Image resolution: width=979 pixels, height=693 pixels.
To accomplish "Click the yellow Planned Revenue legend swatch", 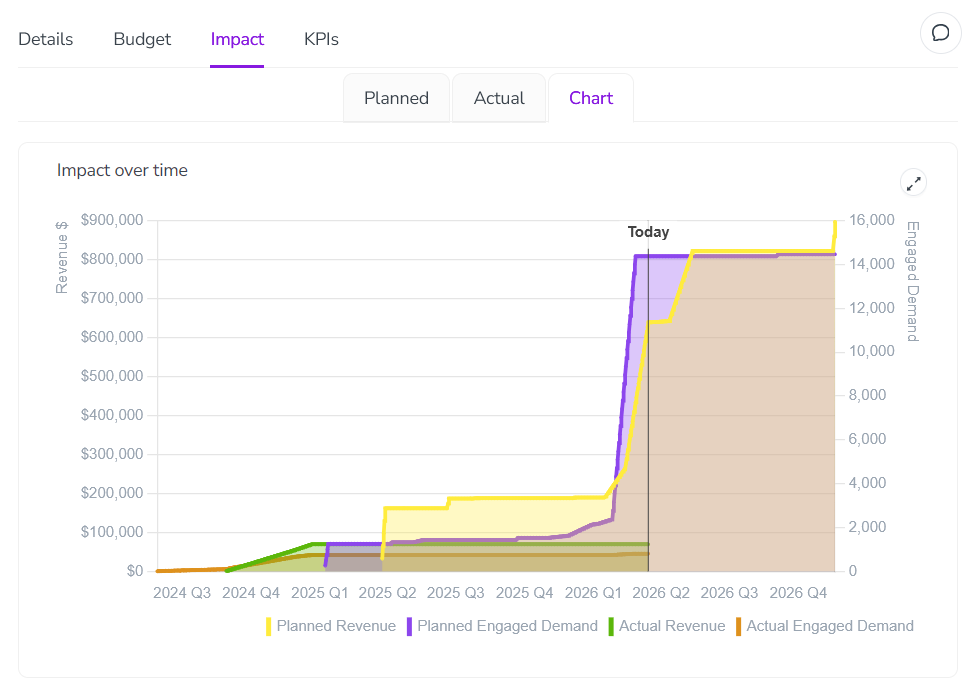I will [268, 627].
